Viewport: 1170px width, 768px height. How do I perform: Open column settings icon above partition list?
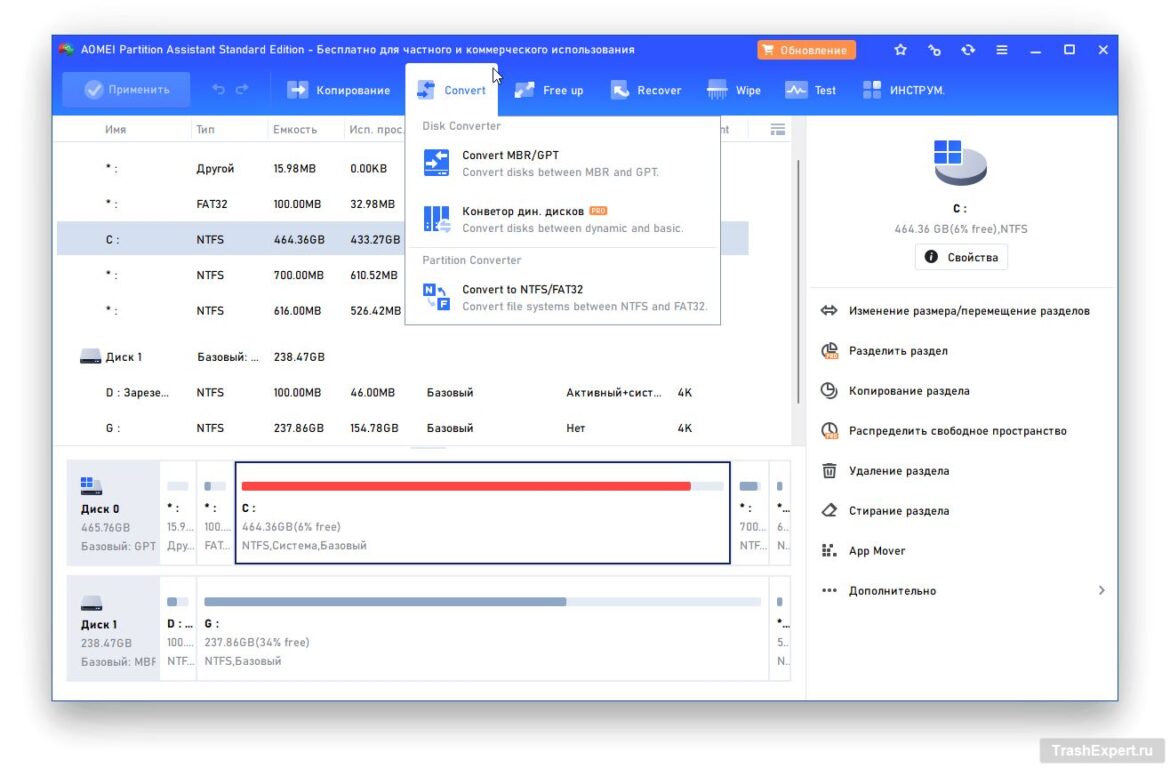(x=778, y=128)
